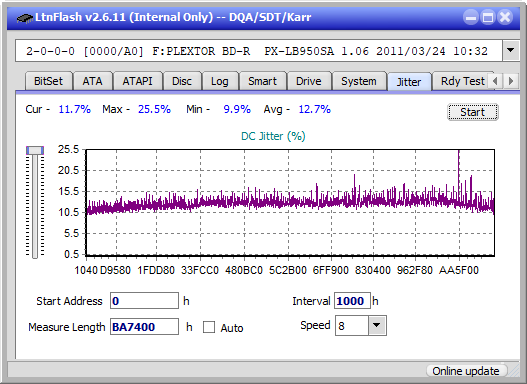The width and height of the screenshot is (527, 384).
Task: Enable the Auto measure length checkbox
Action: tap(209, 327)
